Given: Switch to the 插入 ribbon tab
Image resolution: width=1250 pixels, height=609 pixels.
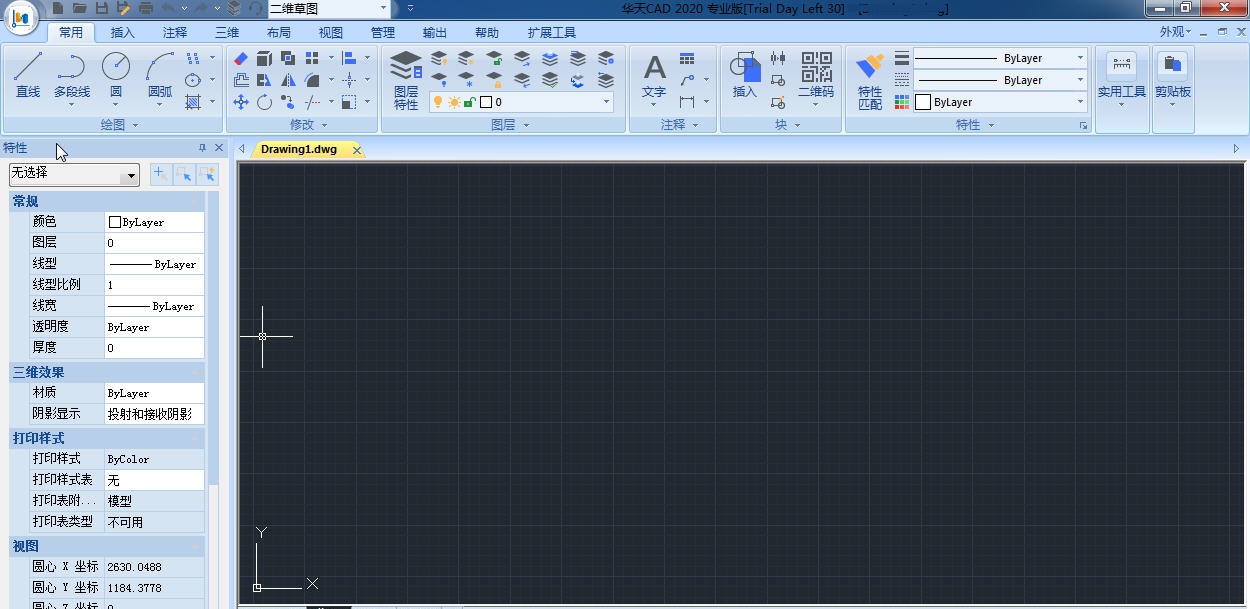Looking at the screenshot, I should tap(122, 32).
